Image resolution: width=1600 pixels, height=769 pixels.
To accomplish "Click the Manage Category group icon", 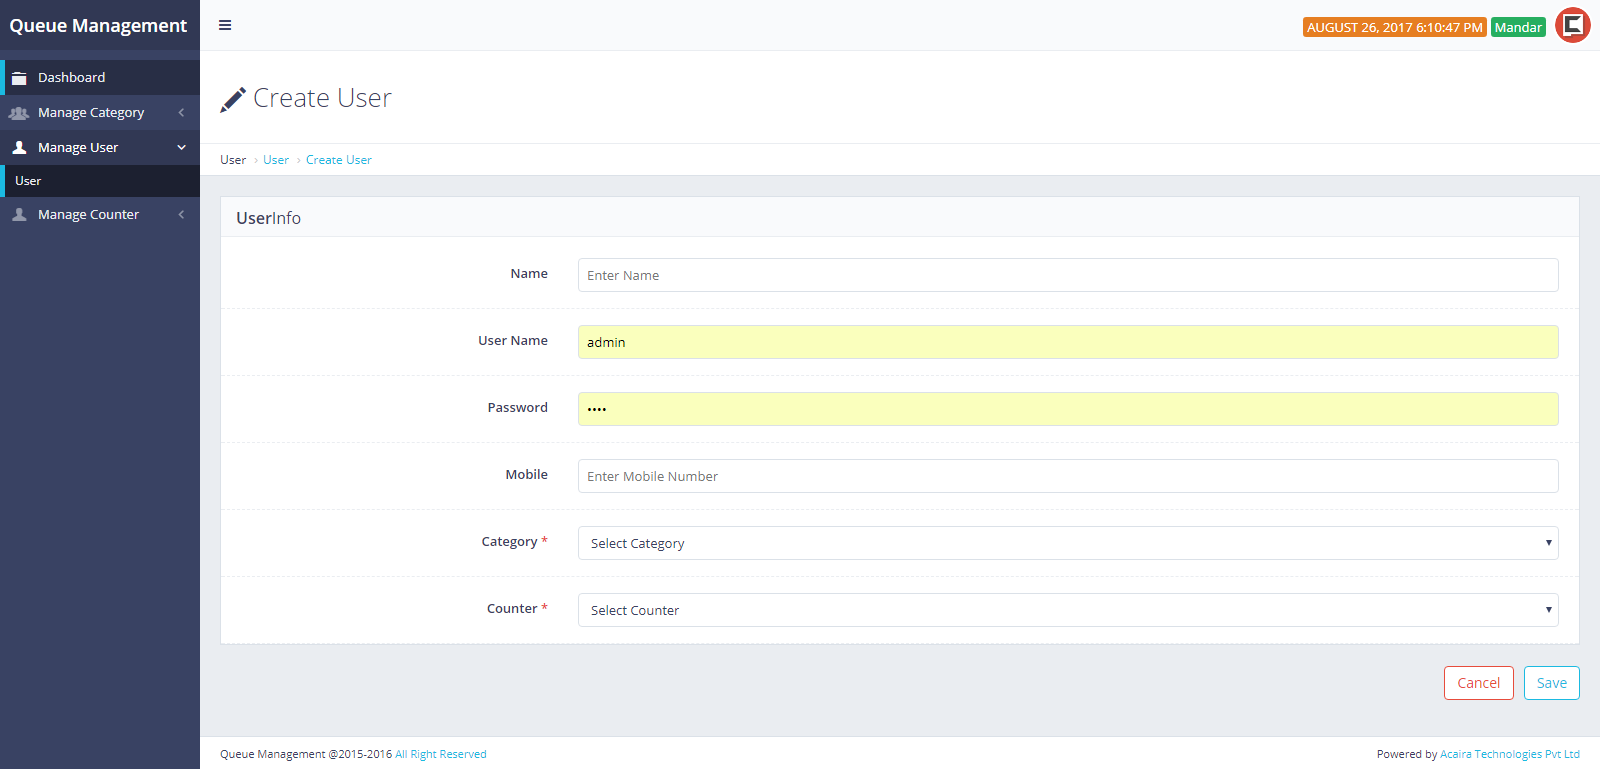I will click(x=19, y=113).
